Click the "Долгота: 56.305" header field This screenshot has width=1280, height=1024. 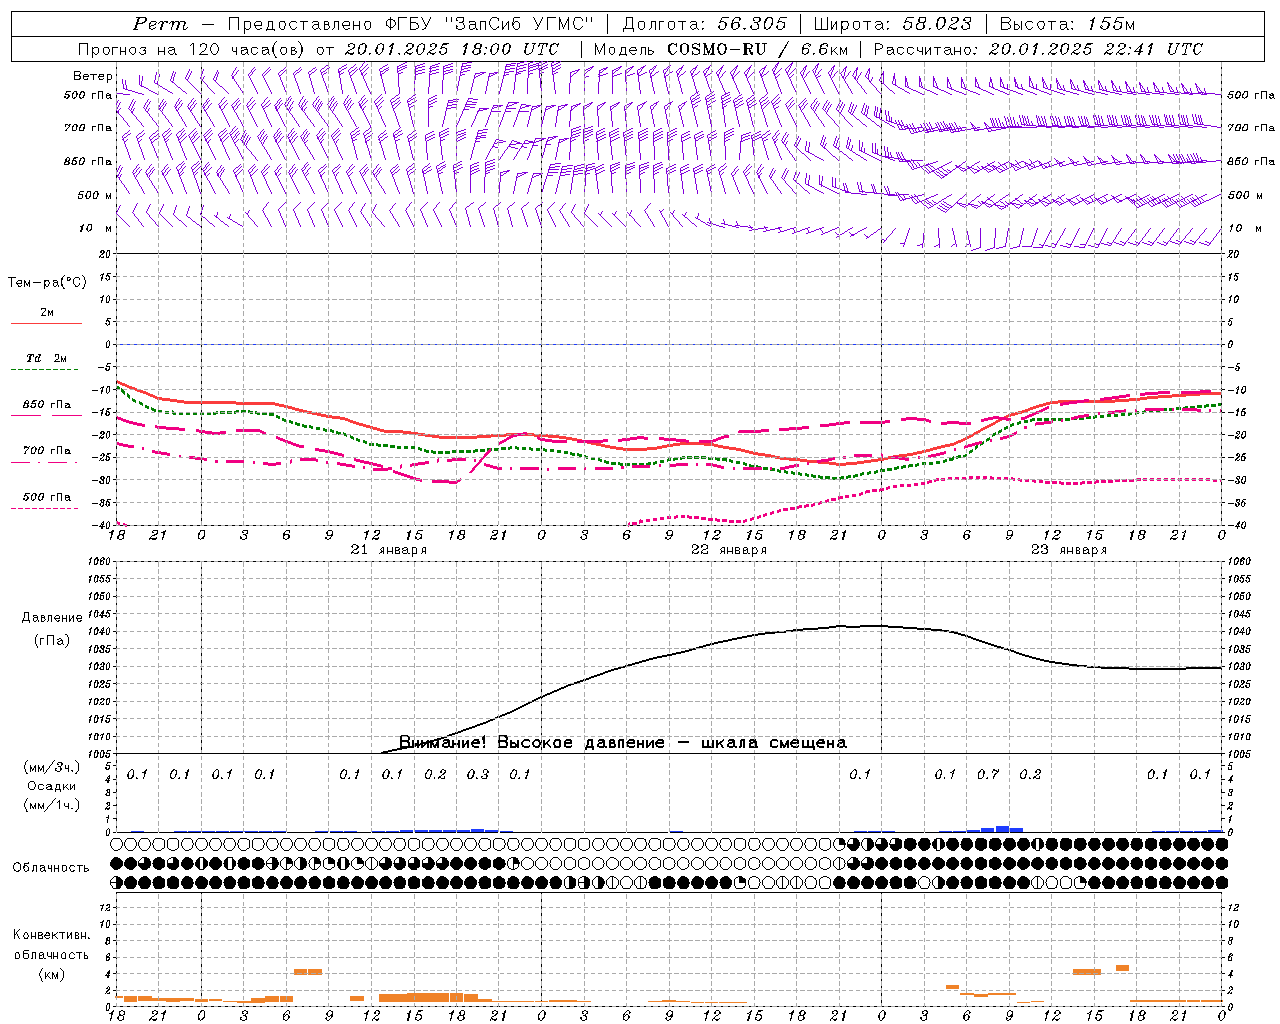pos(705,24)
